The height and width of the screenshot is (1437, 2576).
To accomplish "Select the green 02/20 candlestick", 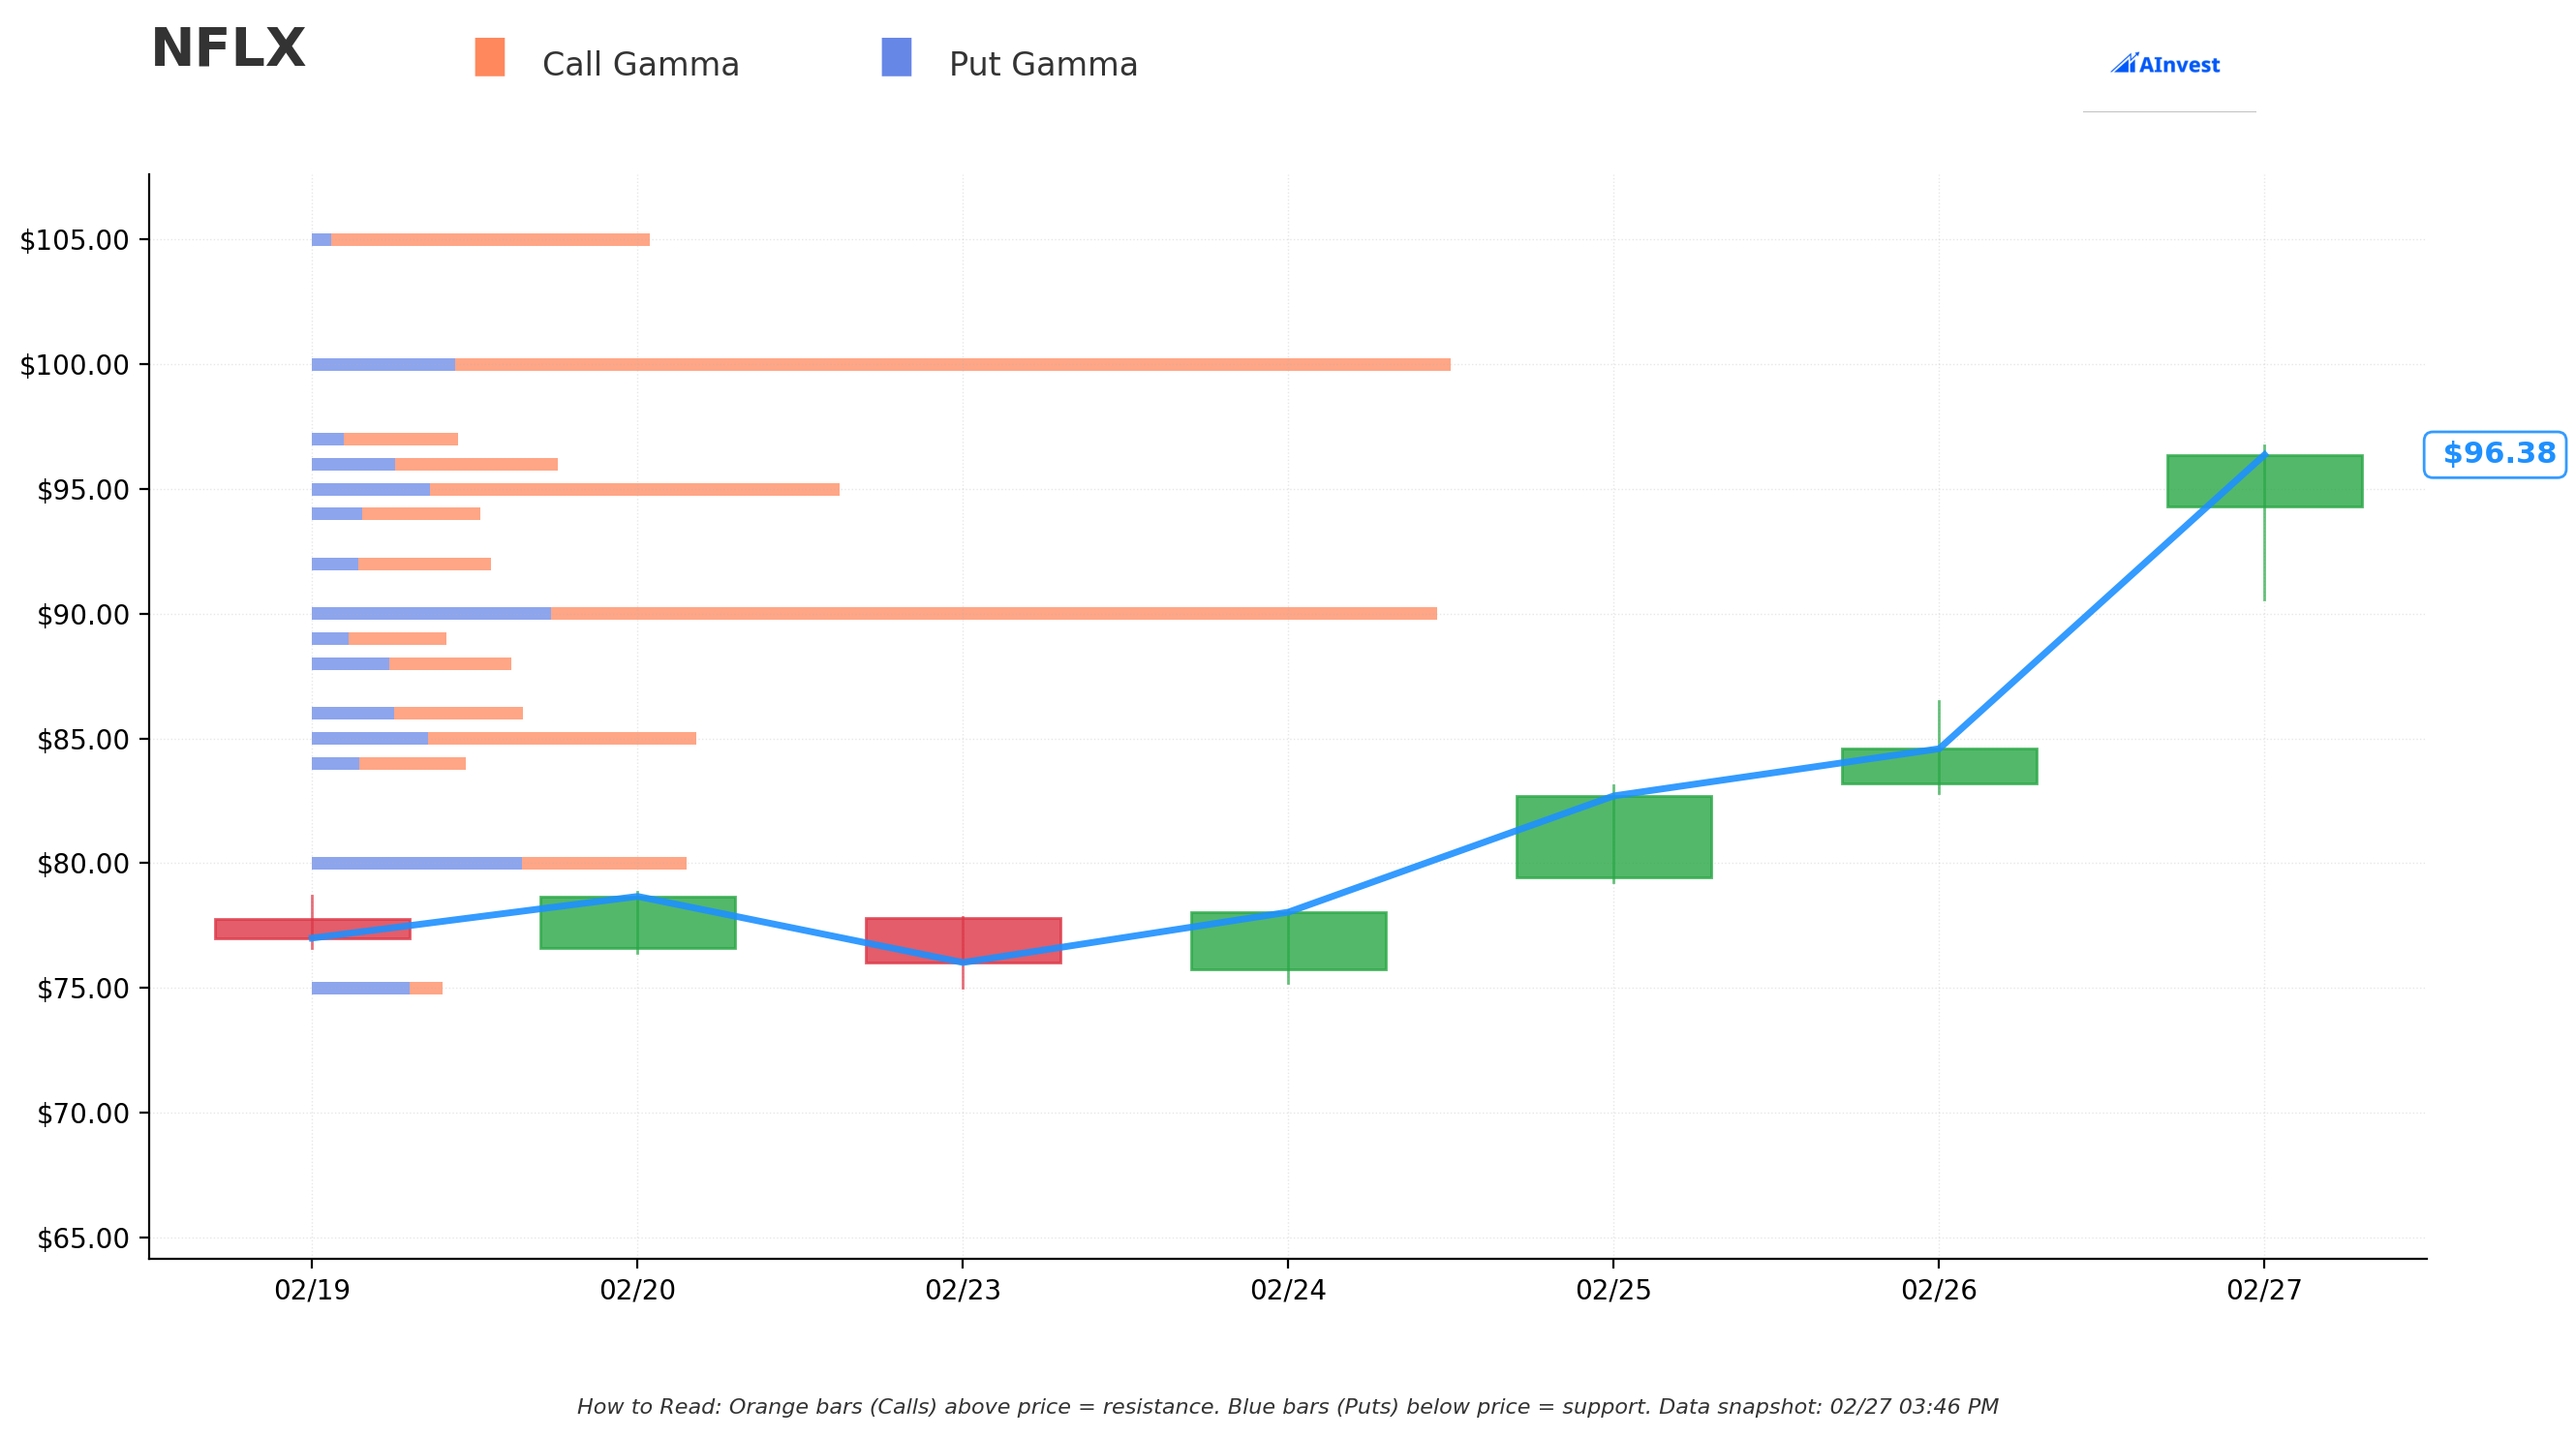I will pyautogui.click(x=637, y=922).
